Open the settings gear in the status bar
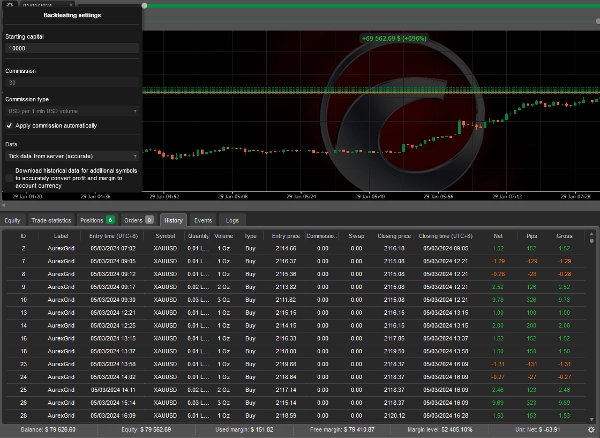The width and height of the screenshot is (600, 438). coord(591,430)
